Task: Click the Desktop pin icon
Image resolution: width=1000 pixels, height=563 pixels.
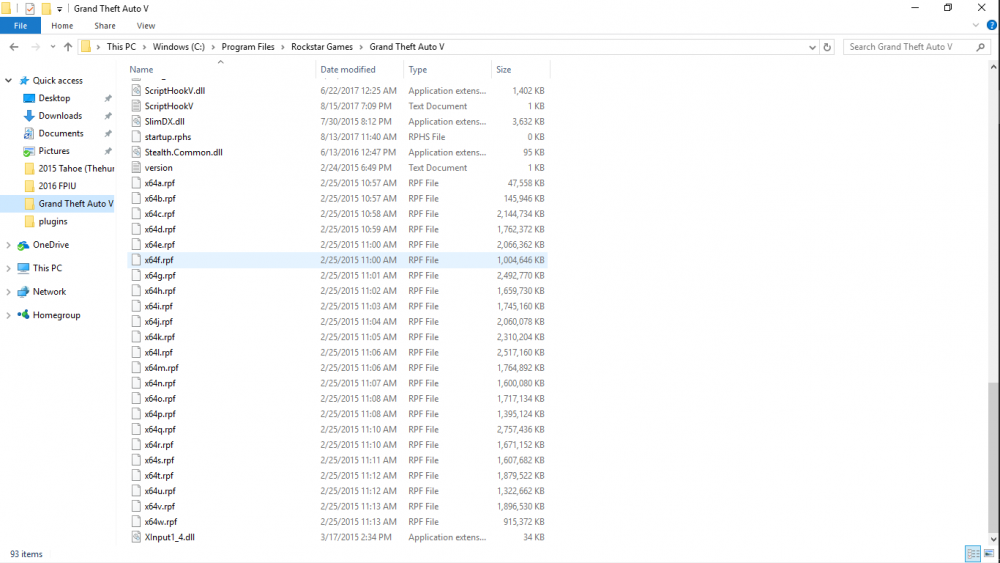Action: click(108, 98)
